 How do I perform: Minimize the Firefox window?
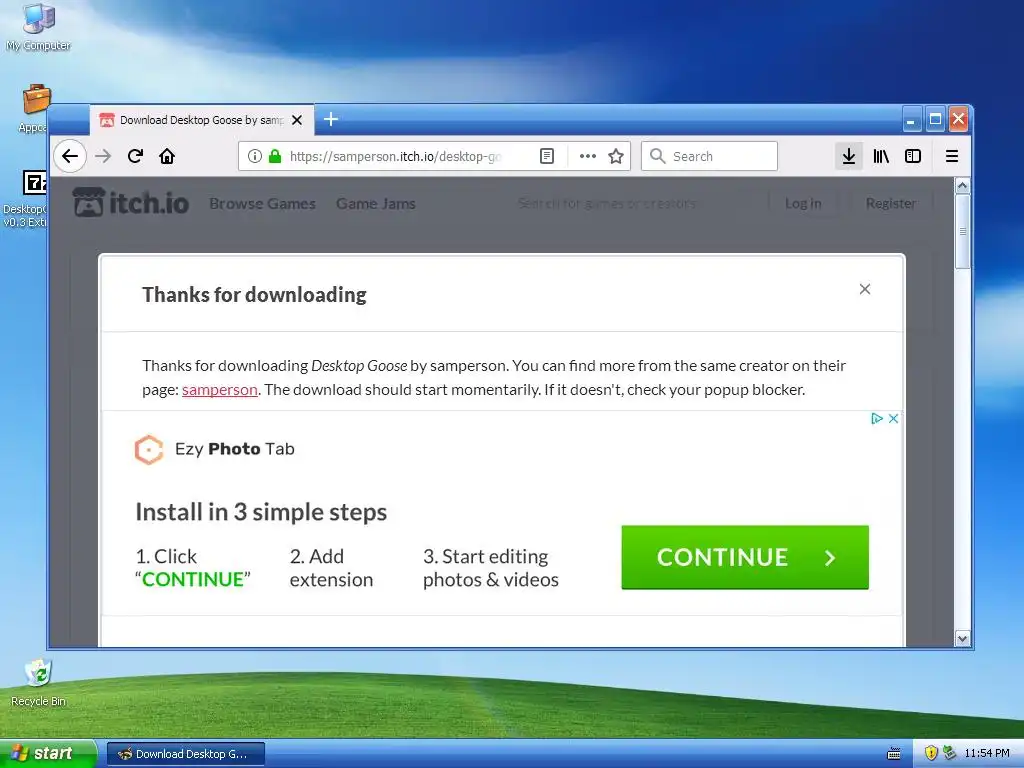pos(911,119)
